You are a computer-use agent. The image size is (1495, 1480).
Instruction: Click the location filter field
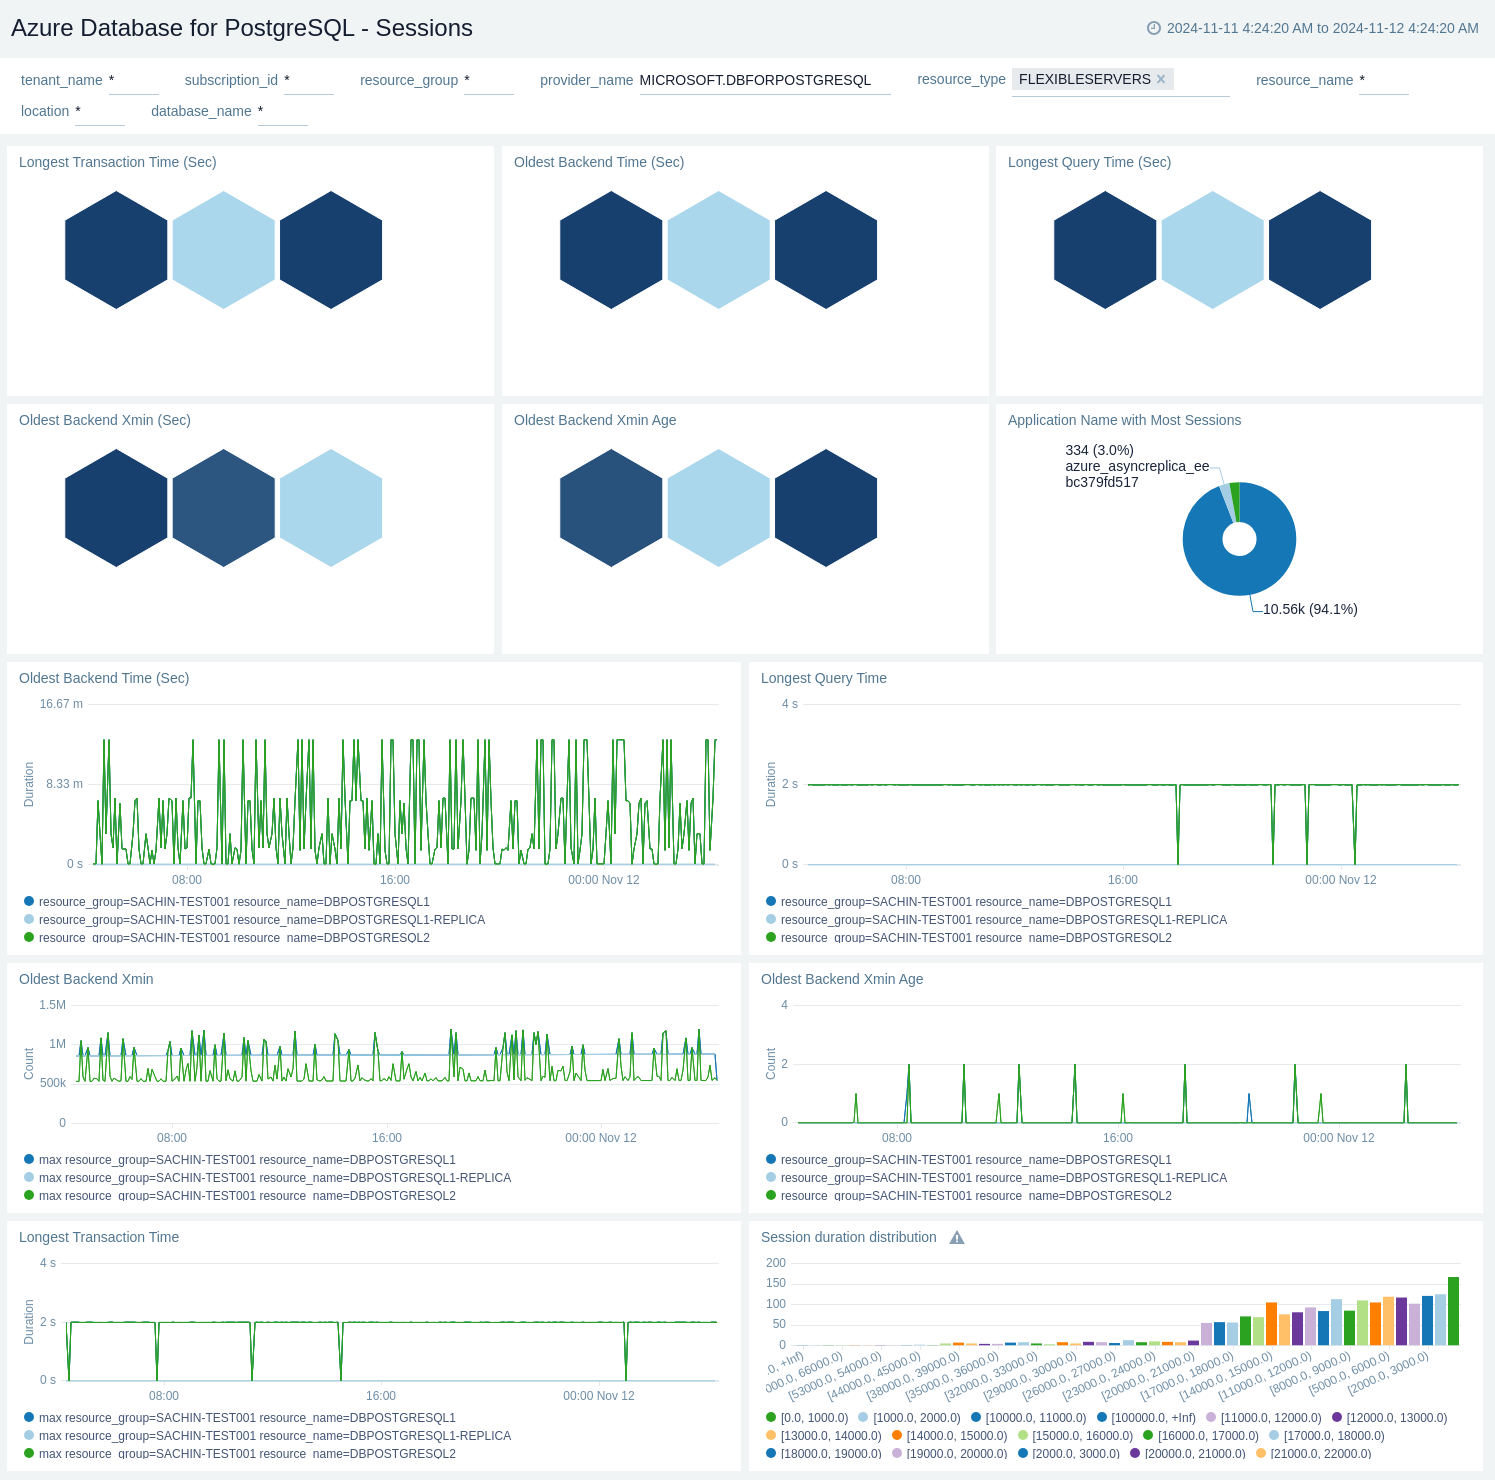(99, 111)
